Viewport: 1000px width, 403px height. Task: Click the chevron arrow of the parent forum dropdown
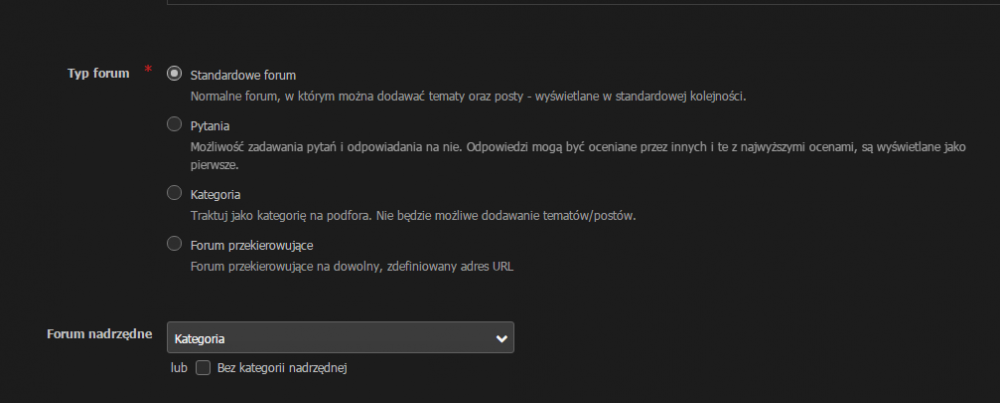[x=501, y=338]
